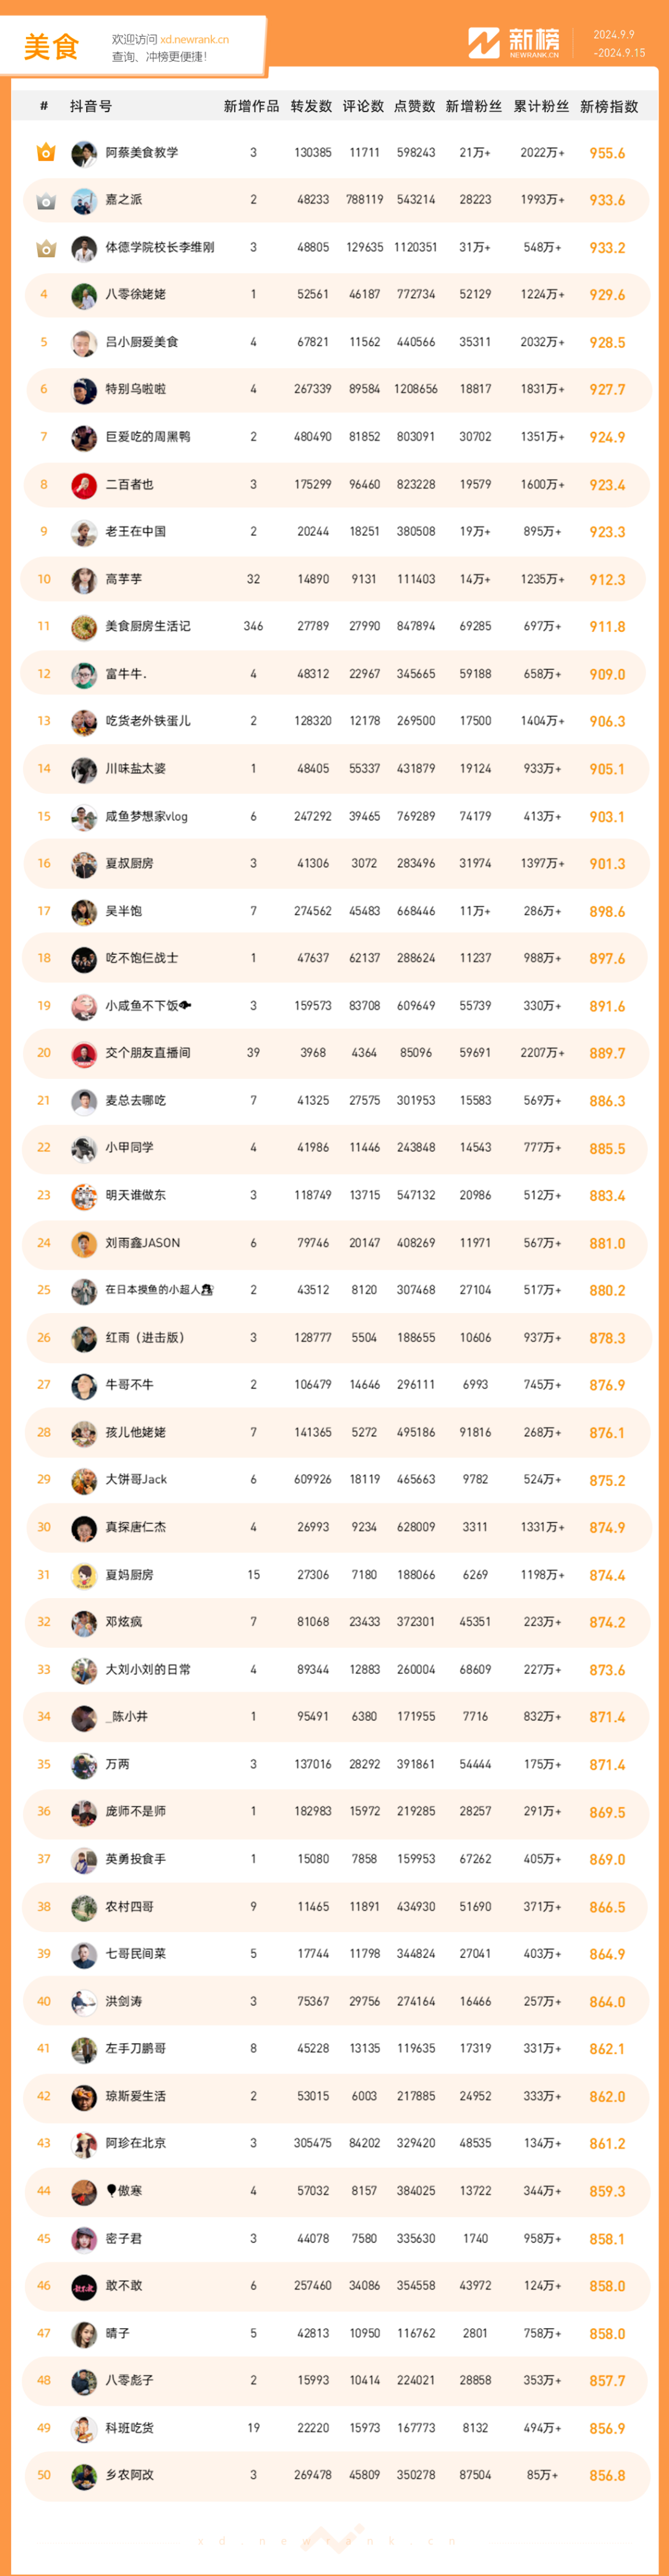
Task: Click account name 巨爱吃的周黑鸭
Action: point(148,437)
